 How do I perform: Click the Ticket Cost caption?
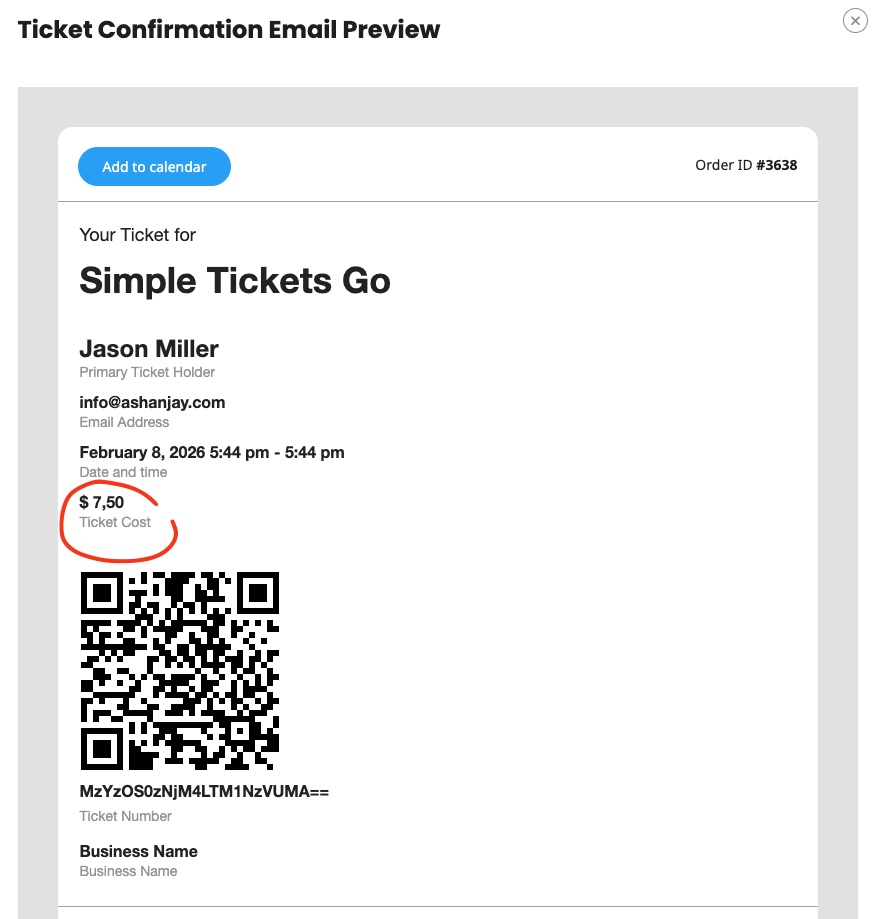click(x=115, y=522)
